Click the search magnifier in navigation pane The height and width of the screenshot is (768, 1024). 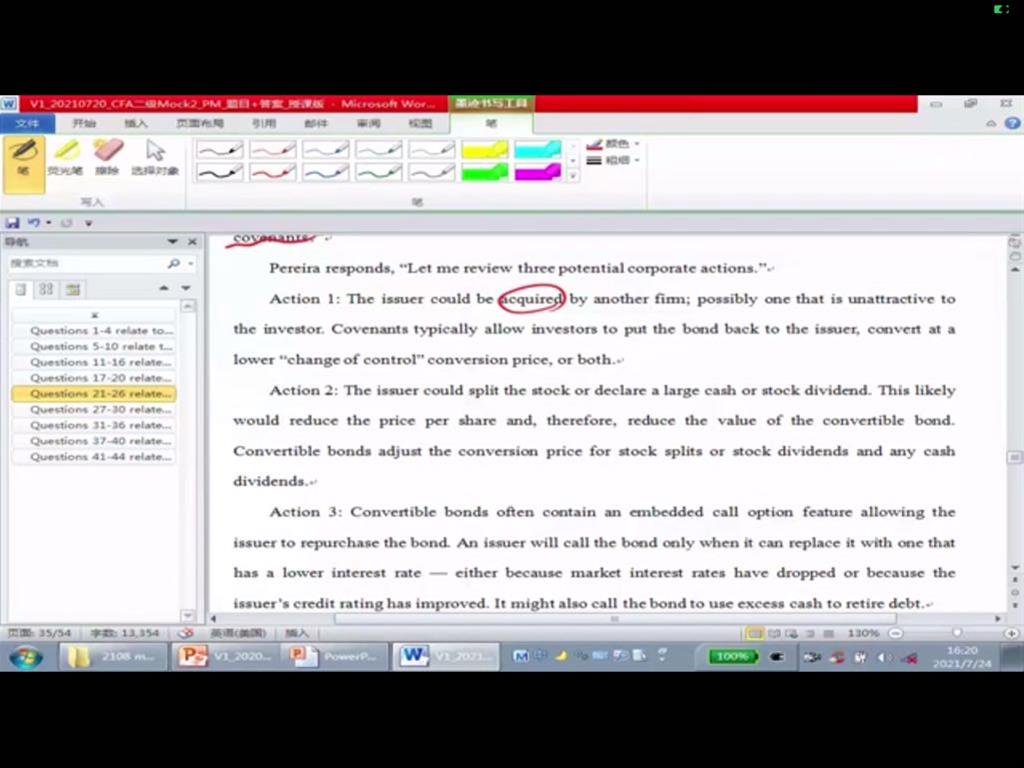click(174, 264)
